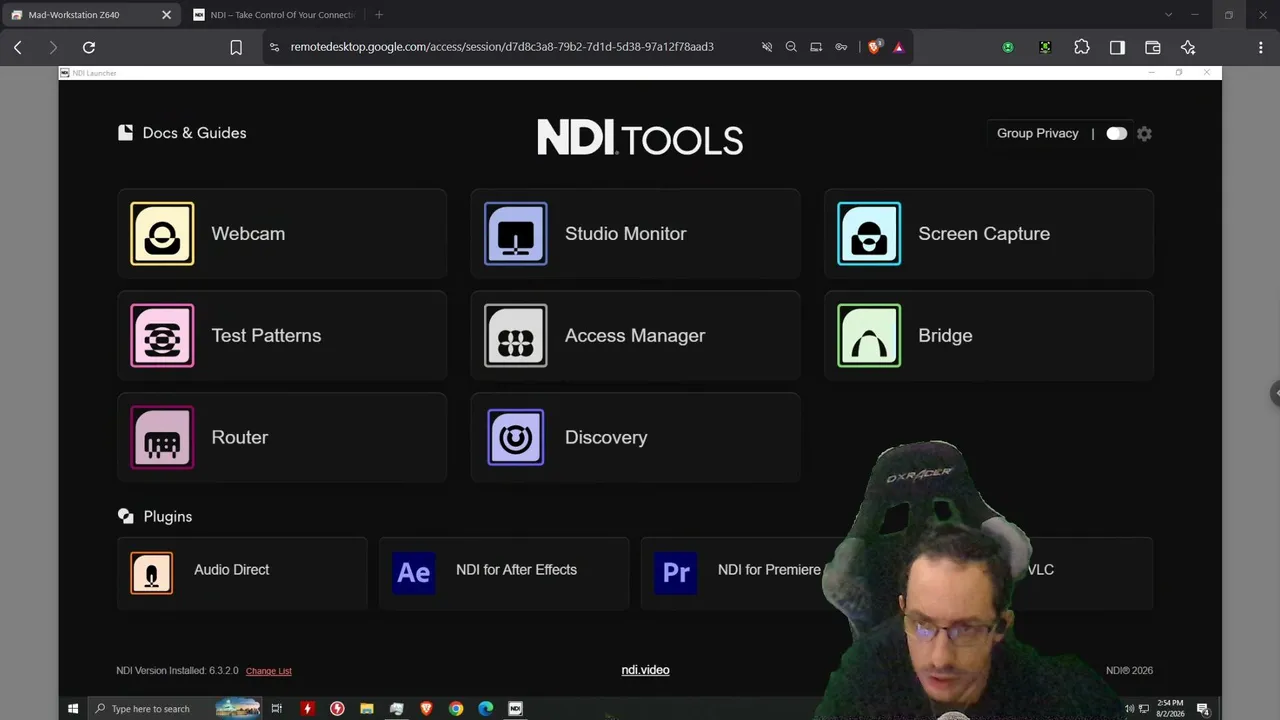Click the Docs & Guides document icon
Viewport: 1280px width, 720px height.
(125, 133)
